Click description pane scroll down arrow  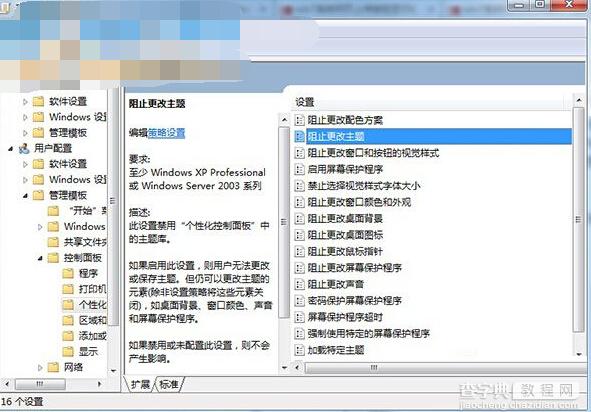click(284, 367)
